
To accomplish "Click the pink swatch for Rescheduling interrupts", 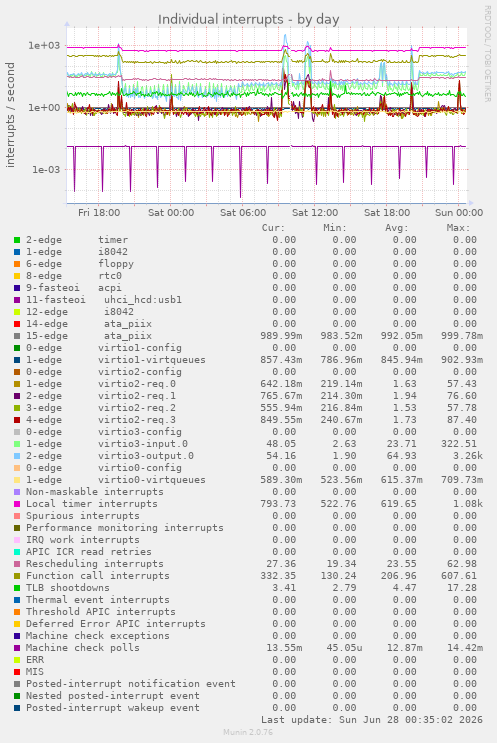I will pyautogui.click(x=17, y=564).
